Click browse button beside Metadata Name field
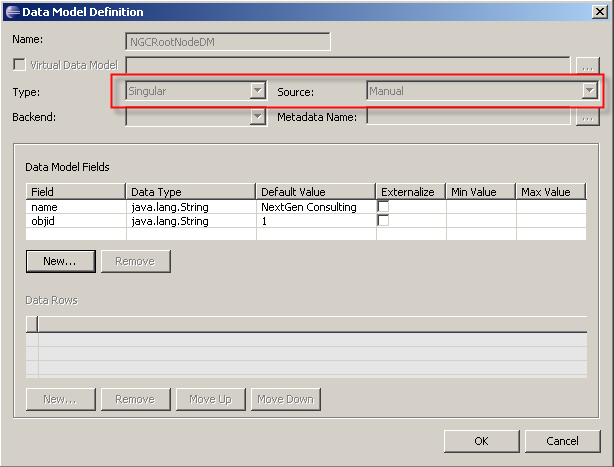Screen dimensions: 614x467 (588, 117)
